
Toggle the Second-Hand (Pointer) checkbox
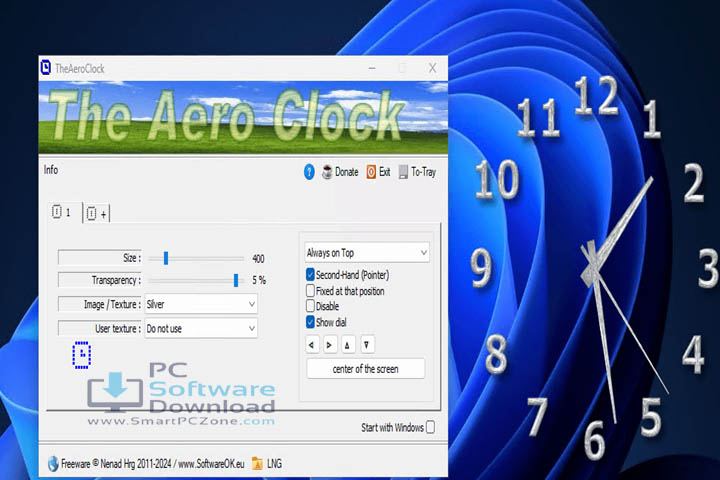[x=310, y=275]
